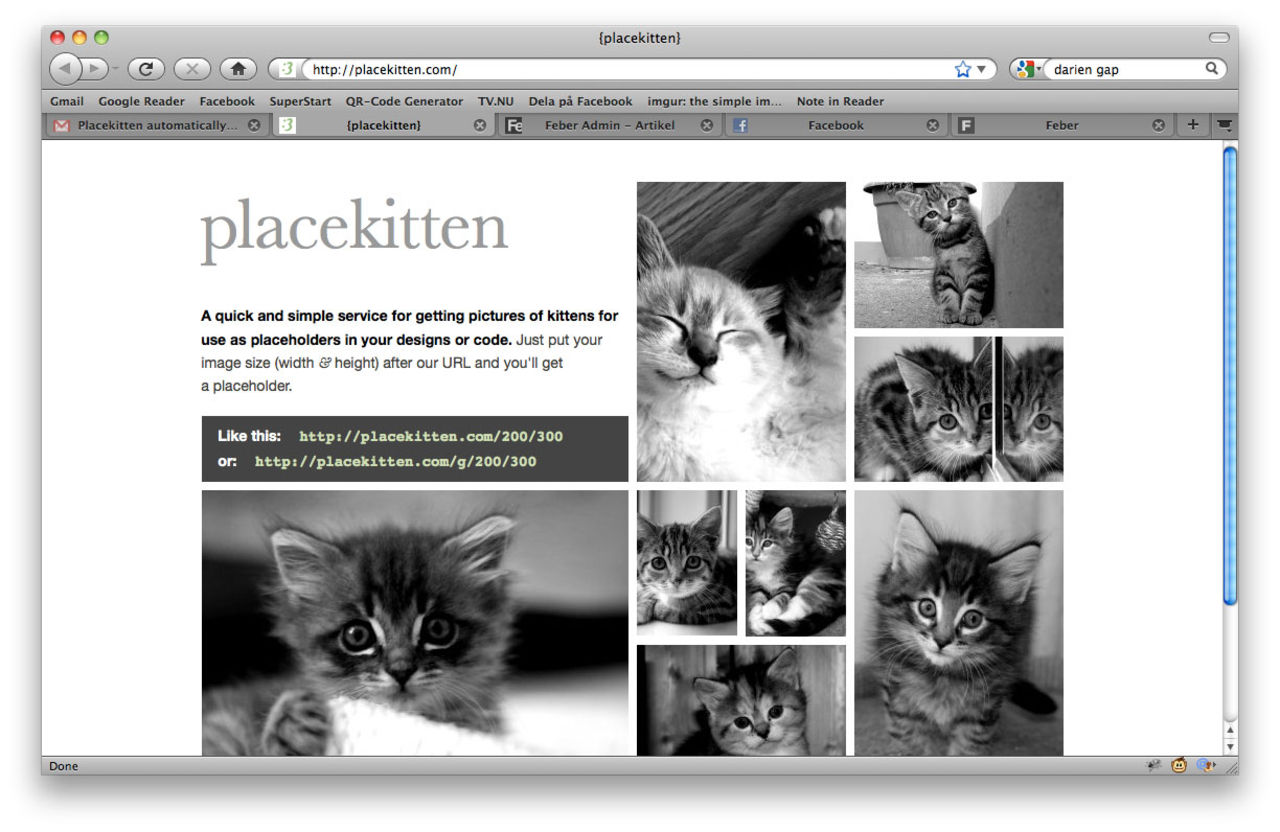Viewport: 1280px width, 832px height.
Task: Bookmark this page with the star
Action: point(962,69)
